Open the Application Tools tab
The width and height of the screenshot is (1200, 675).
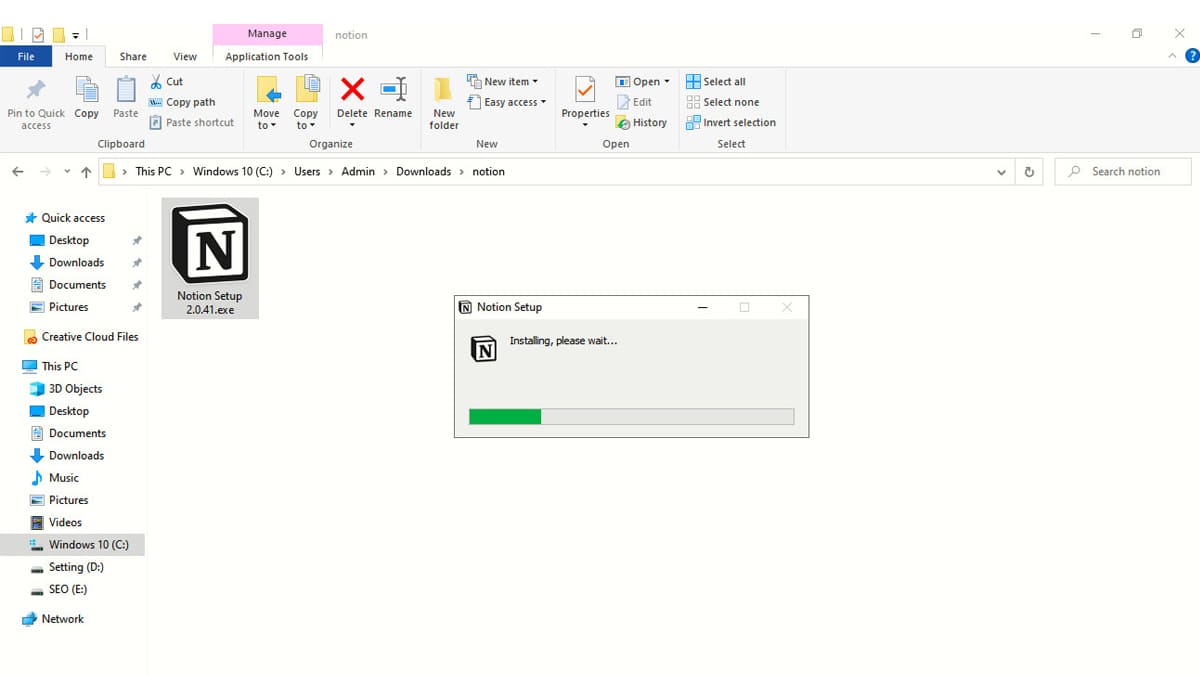(267, 56)
